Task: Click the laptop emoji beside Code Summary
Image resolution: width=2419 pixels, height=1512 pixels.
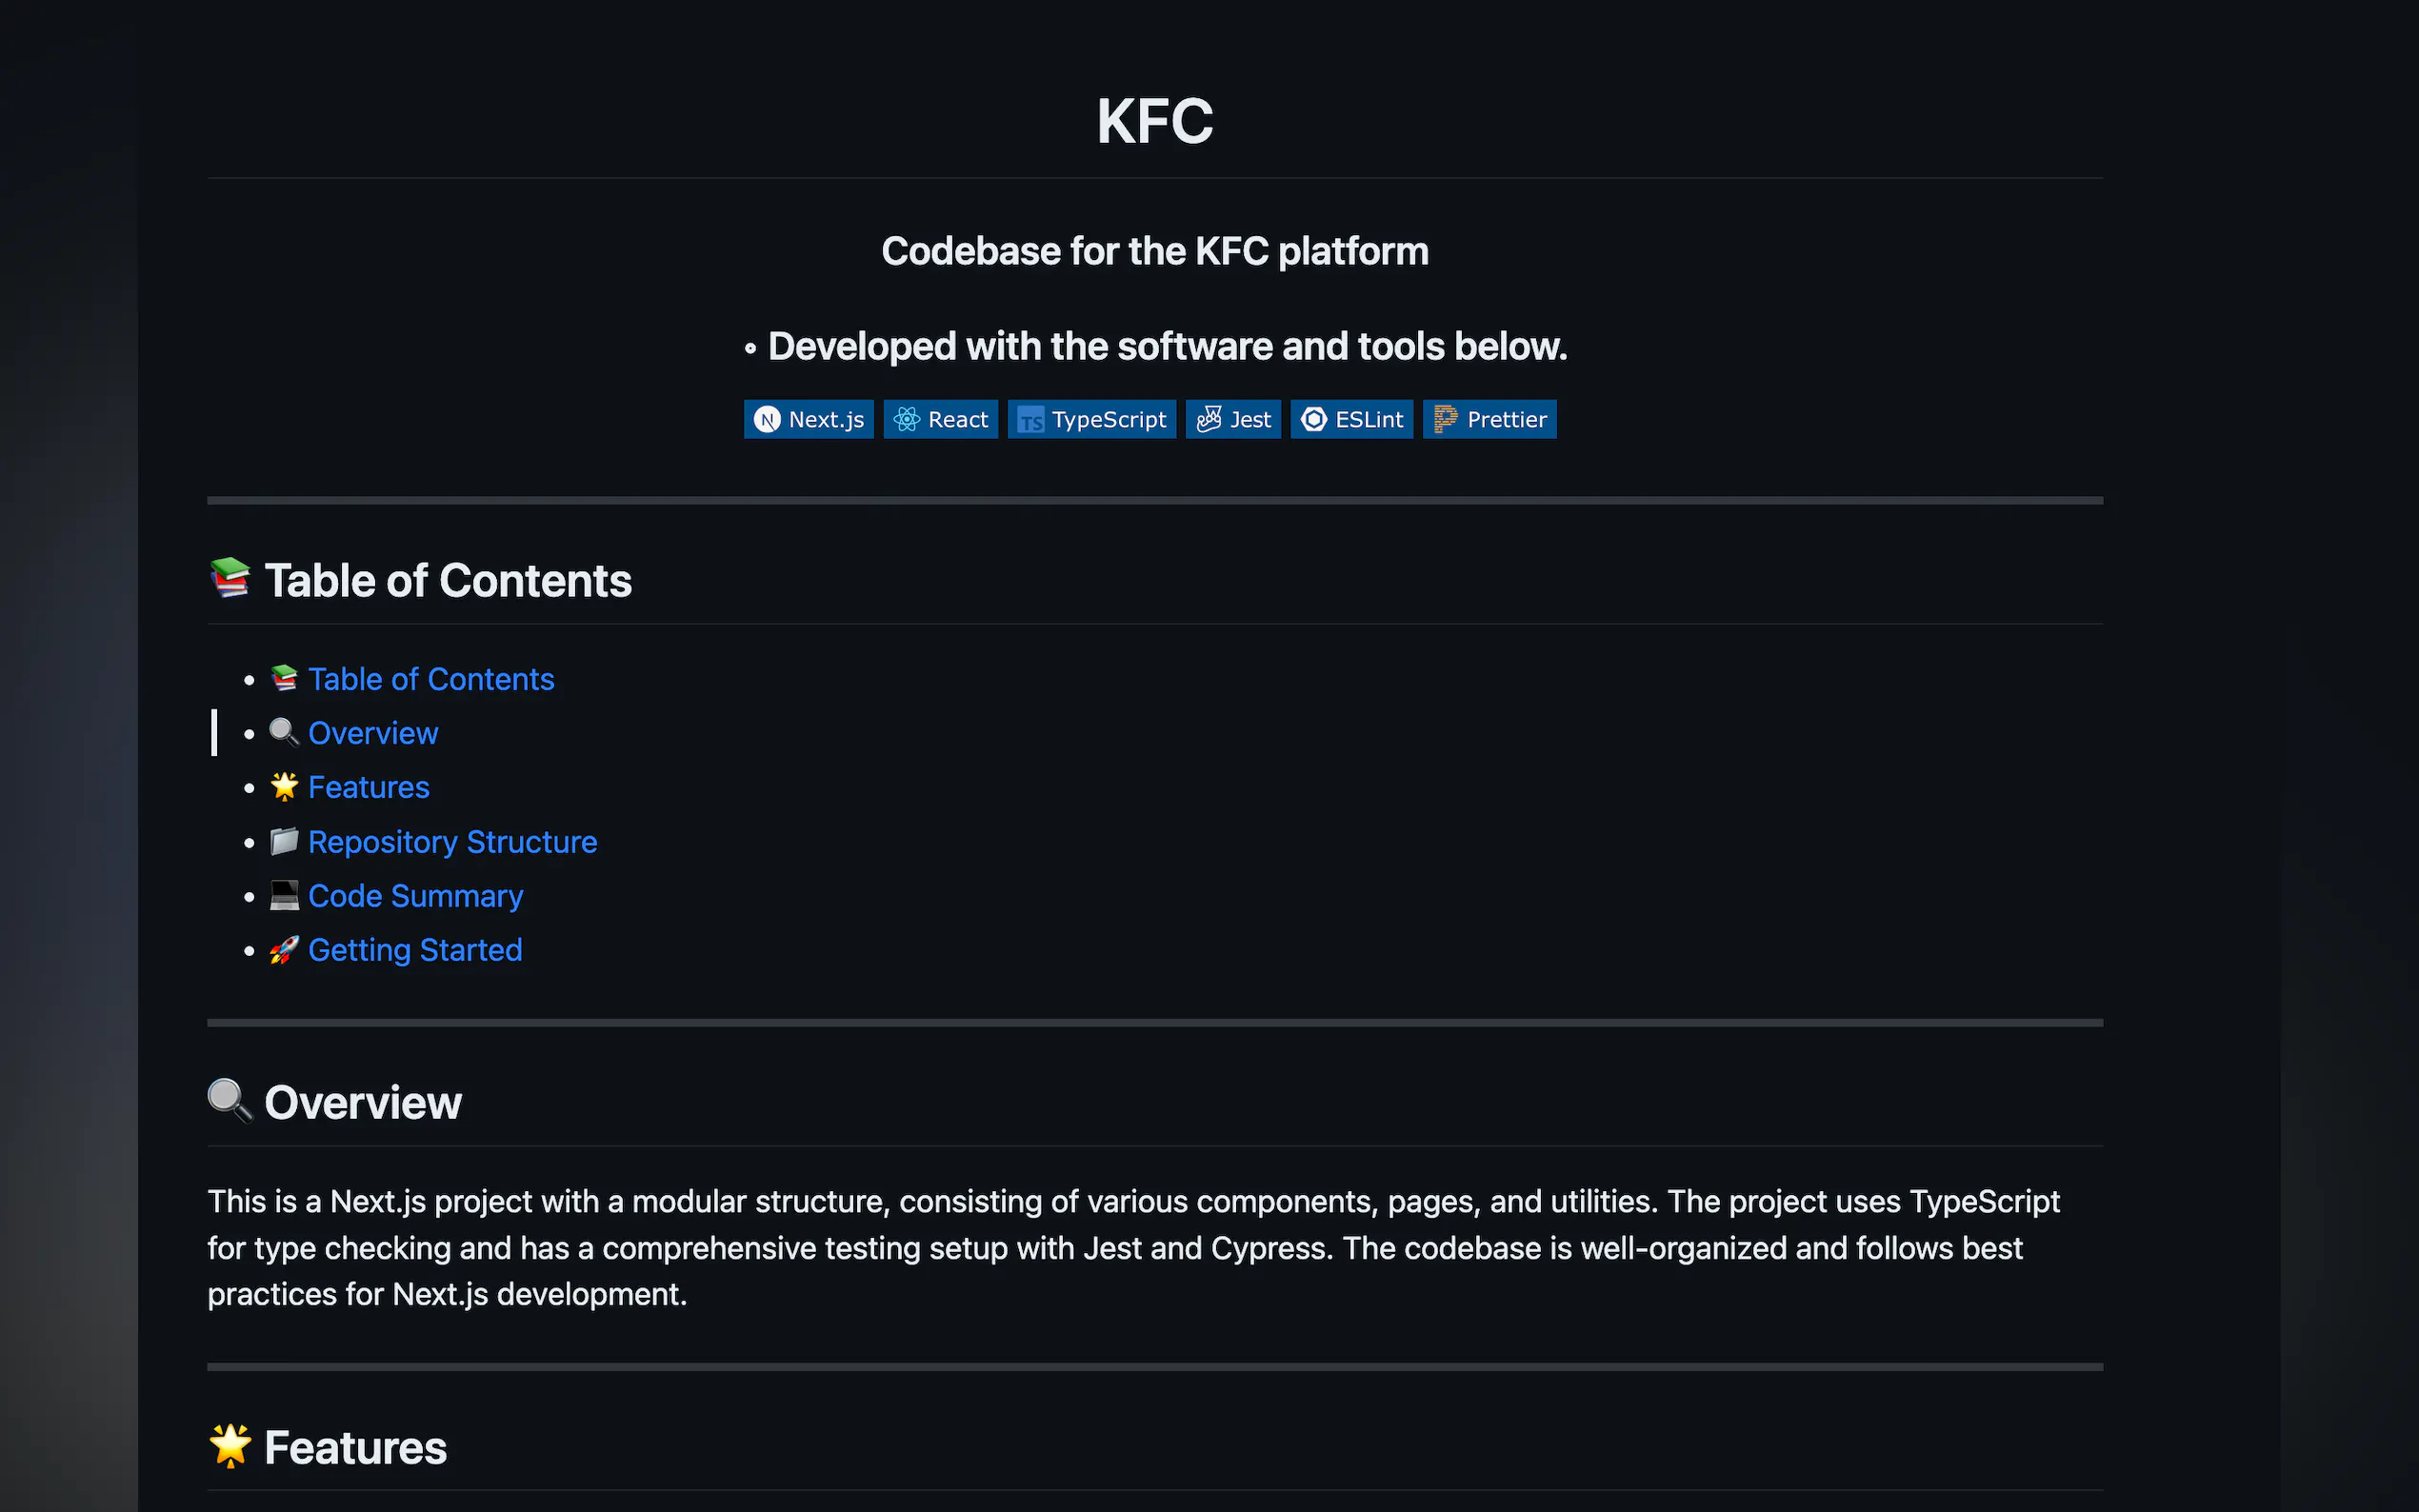Action: tap(284, 896)
